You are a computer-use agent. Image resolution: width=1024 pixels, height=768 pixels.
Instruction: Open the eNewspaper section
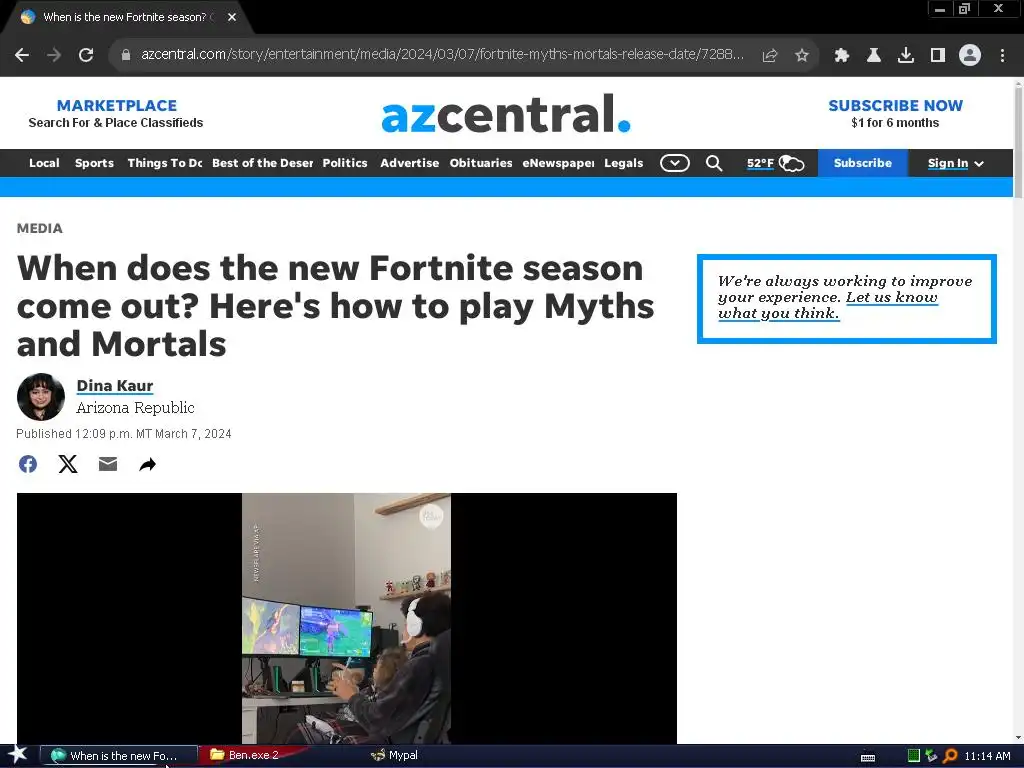coord(558,163)
